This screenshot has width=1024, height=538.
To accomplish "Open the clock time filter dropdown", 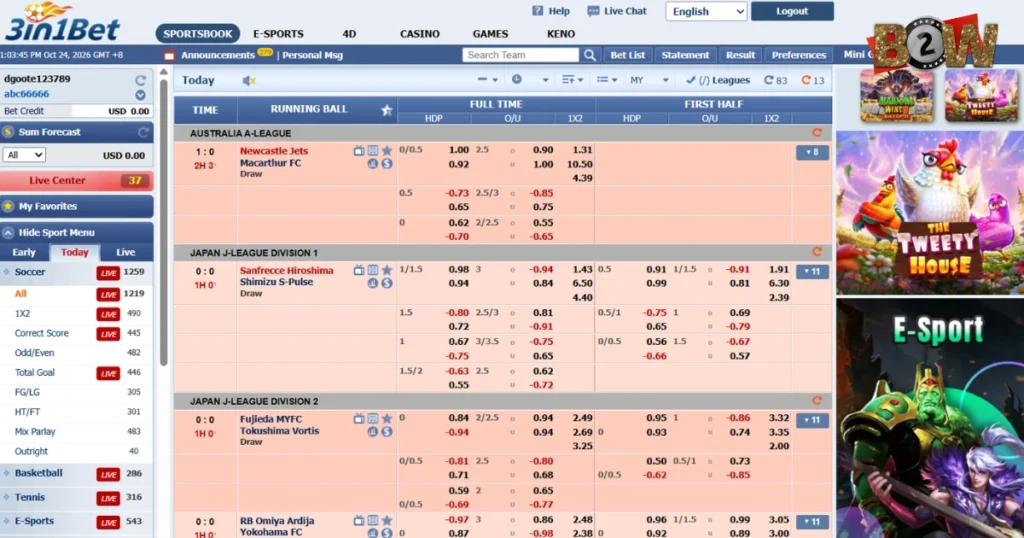I will 531,80.
